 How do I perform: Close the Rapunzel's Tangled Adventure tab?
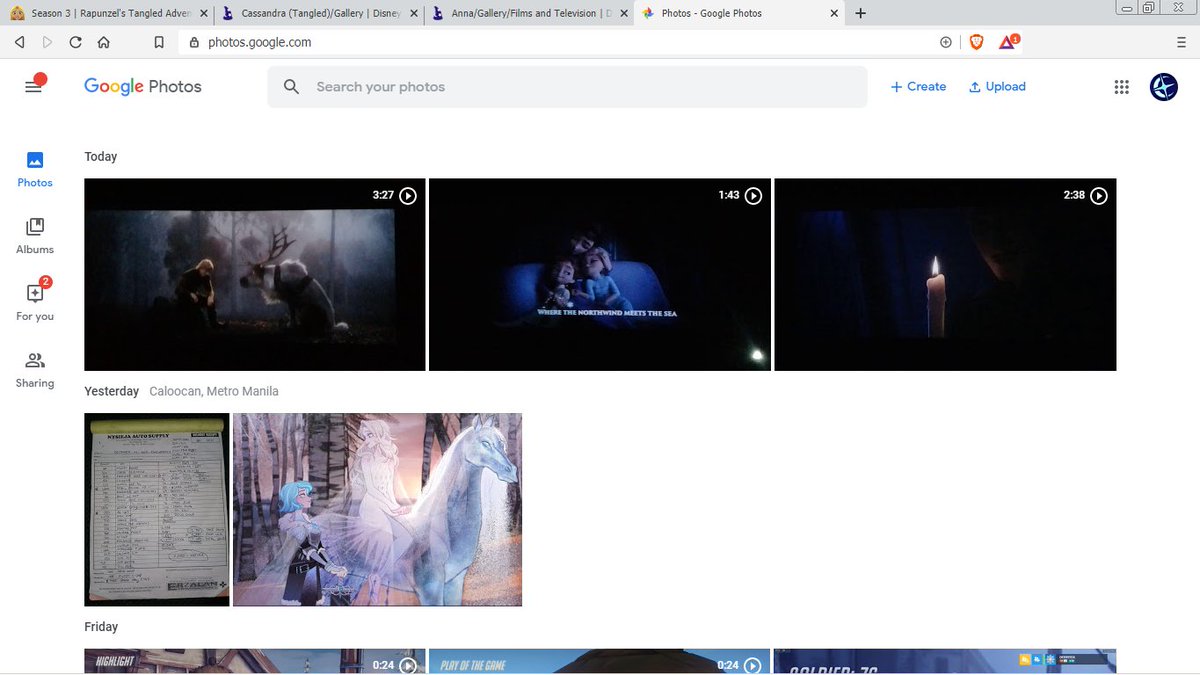(203, 13)
